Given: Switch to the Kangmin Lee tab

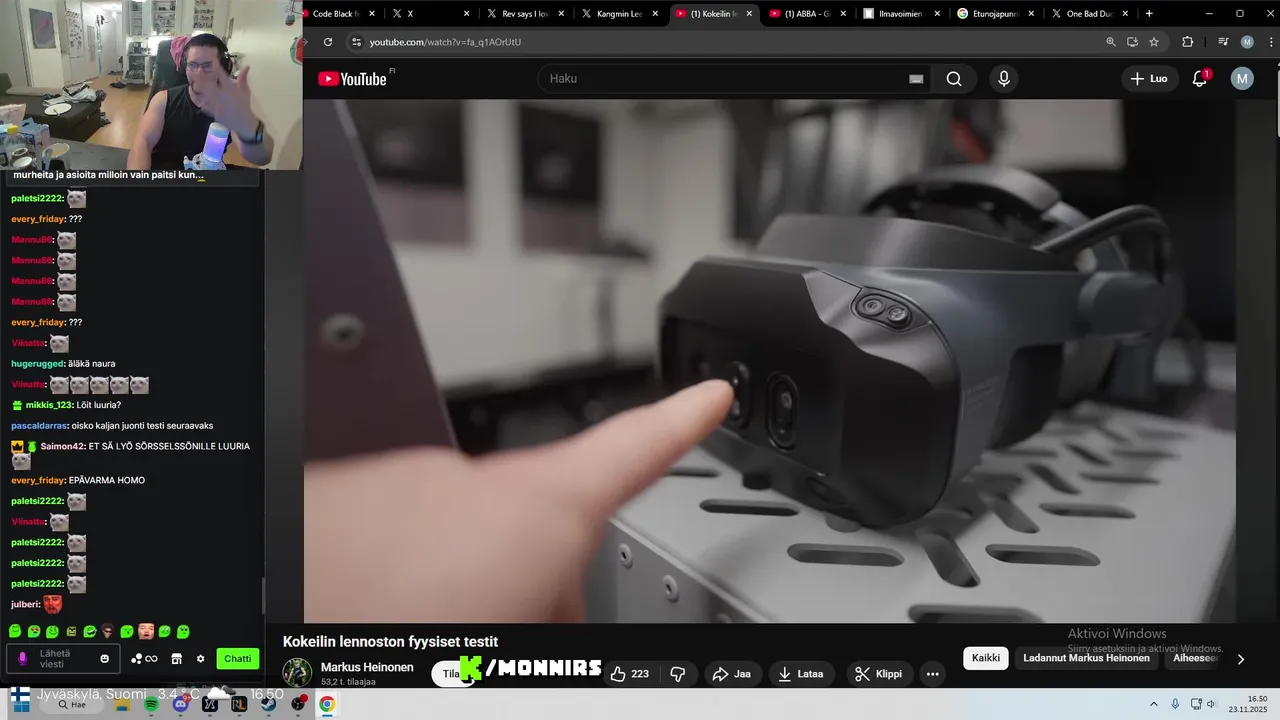Looking at the screenshot, I should click(x=619, y=14).
